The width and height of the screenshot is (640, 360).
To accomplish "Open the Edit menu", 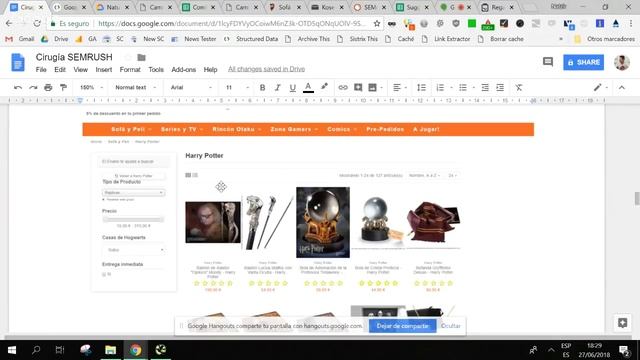I will 60,69.
